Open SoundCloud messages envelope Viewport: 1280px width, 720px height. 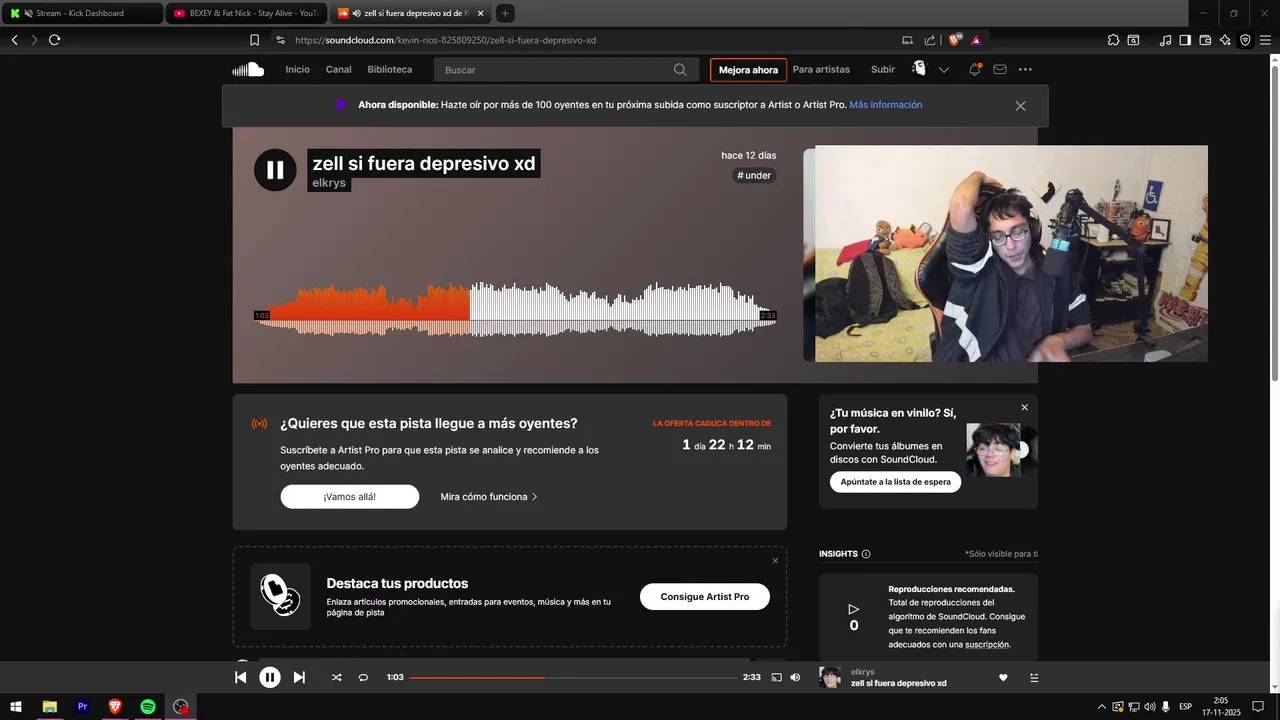click(1000, 69)
